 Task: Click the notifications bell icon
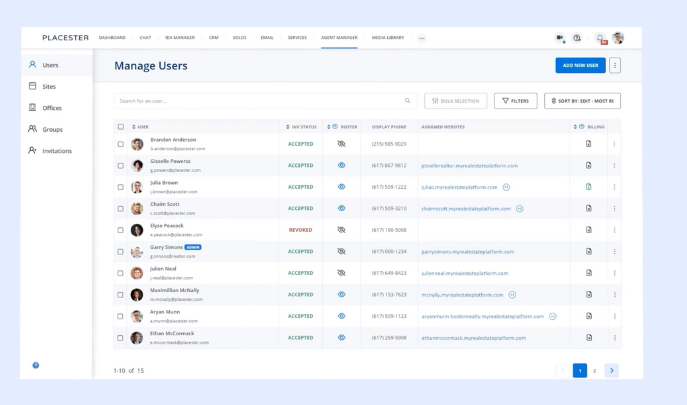600,38
